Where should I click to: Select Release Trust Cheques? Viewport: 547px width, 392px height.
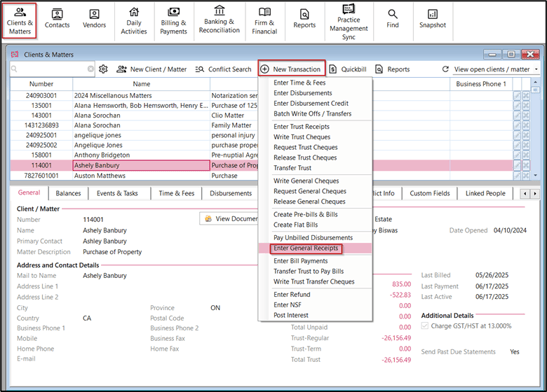305,158
